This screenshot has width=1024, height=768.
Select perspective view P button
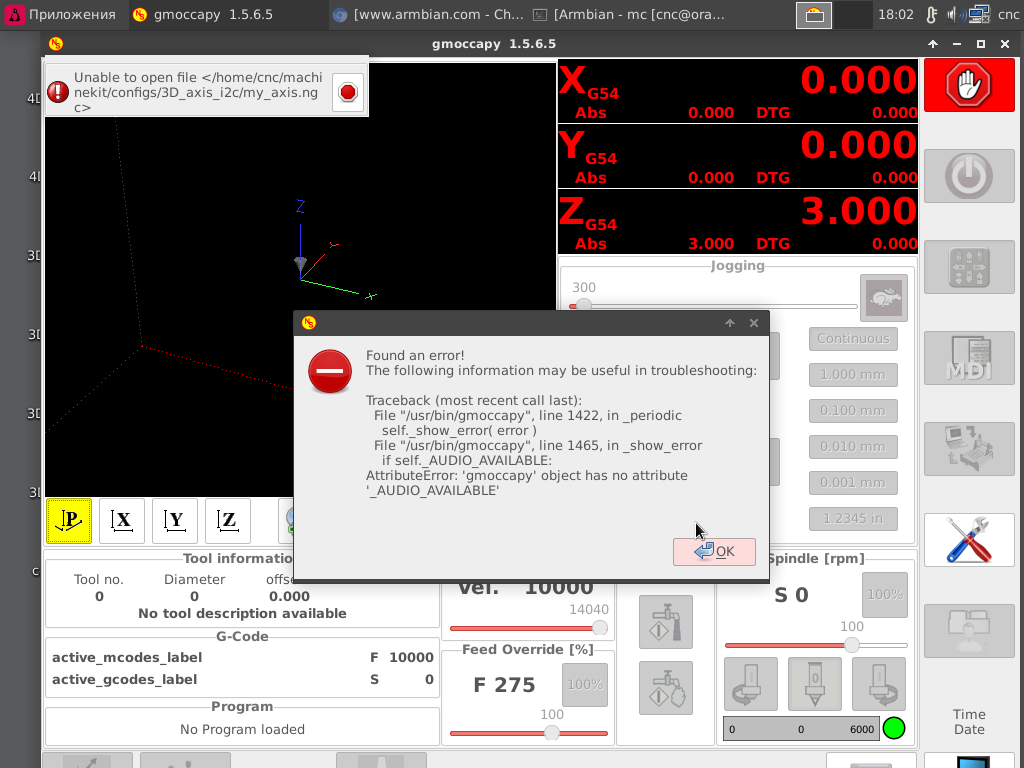tap(69, 520)
